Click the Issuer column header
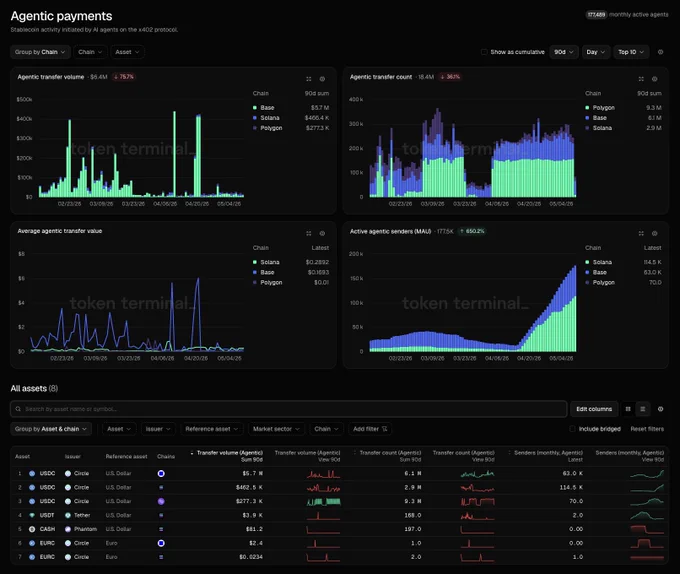This screenshot has height=574, width=680. pos(72,457)
